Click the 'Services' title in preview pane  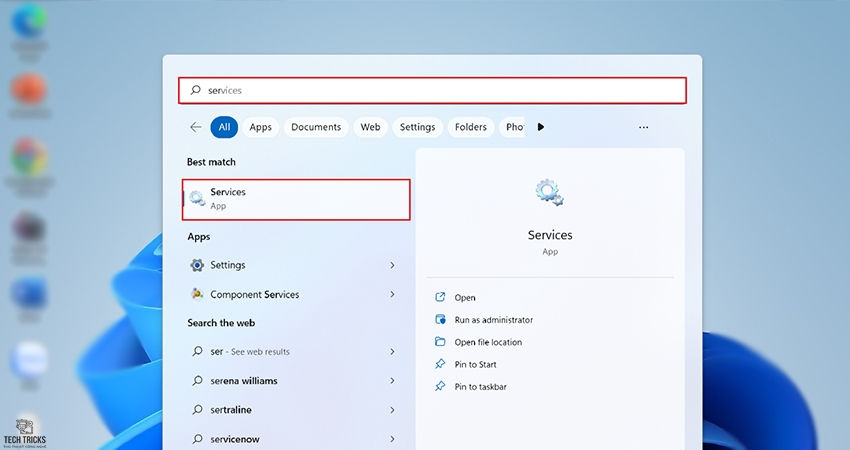click(550, 235)
